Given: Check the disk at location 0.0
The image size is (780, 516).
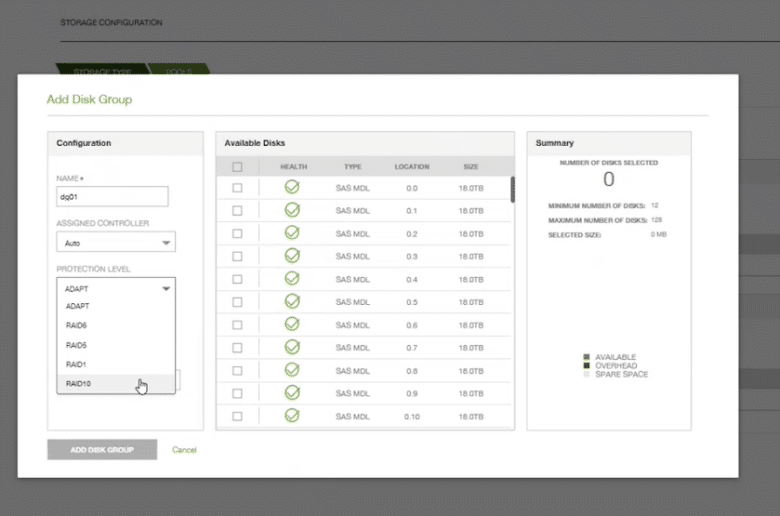Looking at the screenshot, I should coord(237,188).
